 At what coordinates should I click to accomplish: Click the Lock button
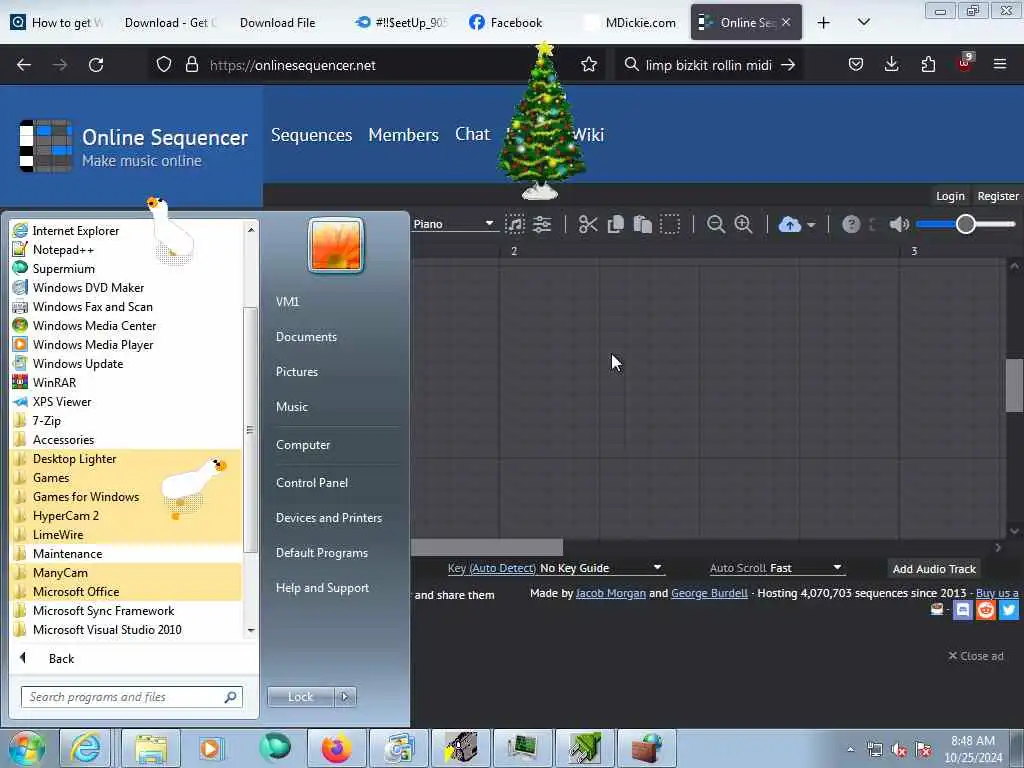coord(300,697)
